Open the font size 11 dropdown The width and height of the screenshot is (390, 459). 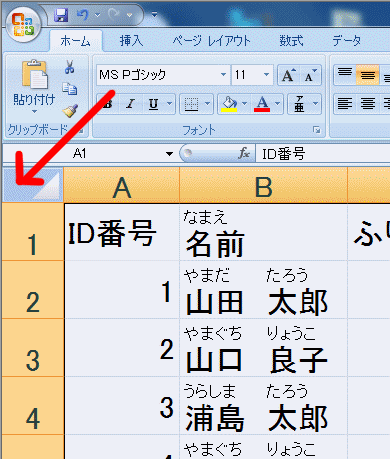click(x=266, y=75)
